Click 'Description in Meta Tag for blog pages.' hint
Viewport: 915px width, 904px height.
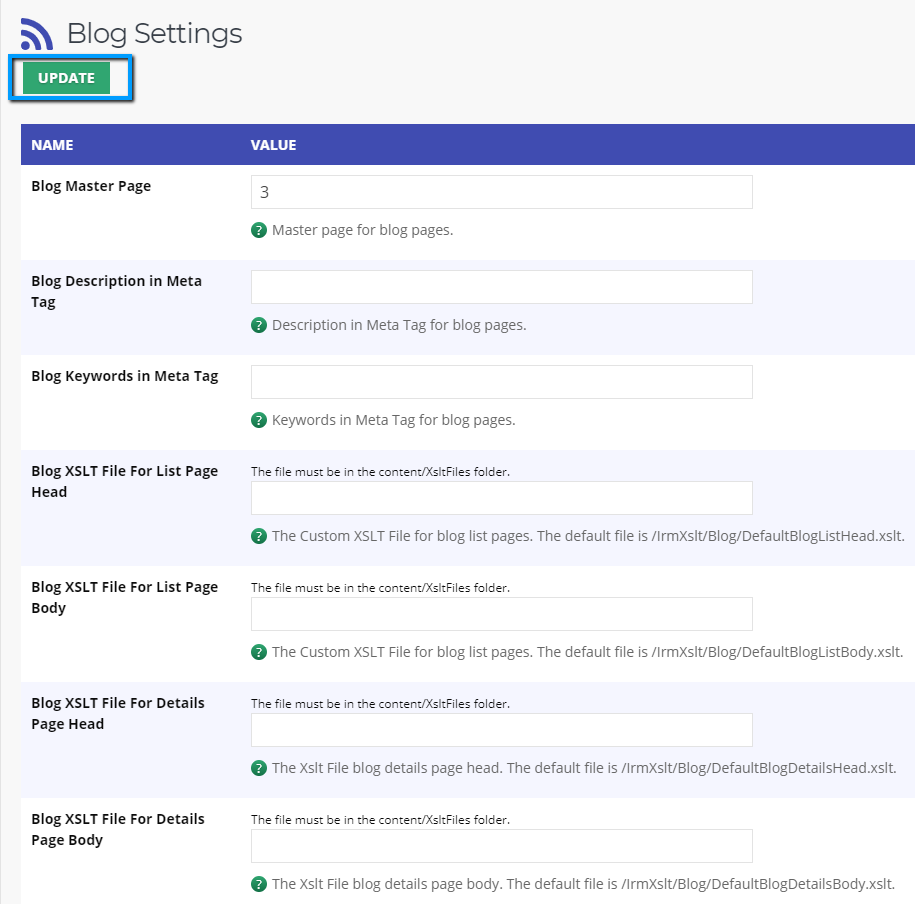pyautogui.click(x=399, y=325)
